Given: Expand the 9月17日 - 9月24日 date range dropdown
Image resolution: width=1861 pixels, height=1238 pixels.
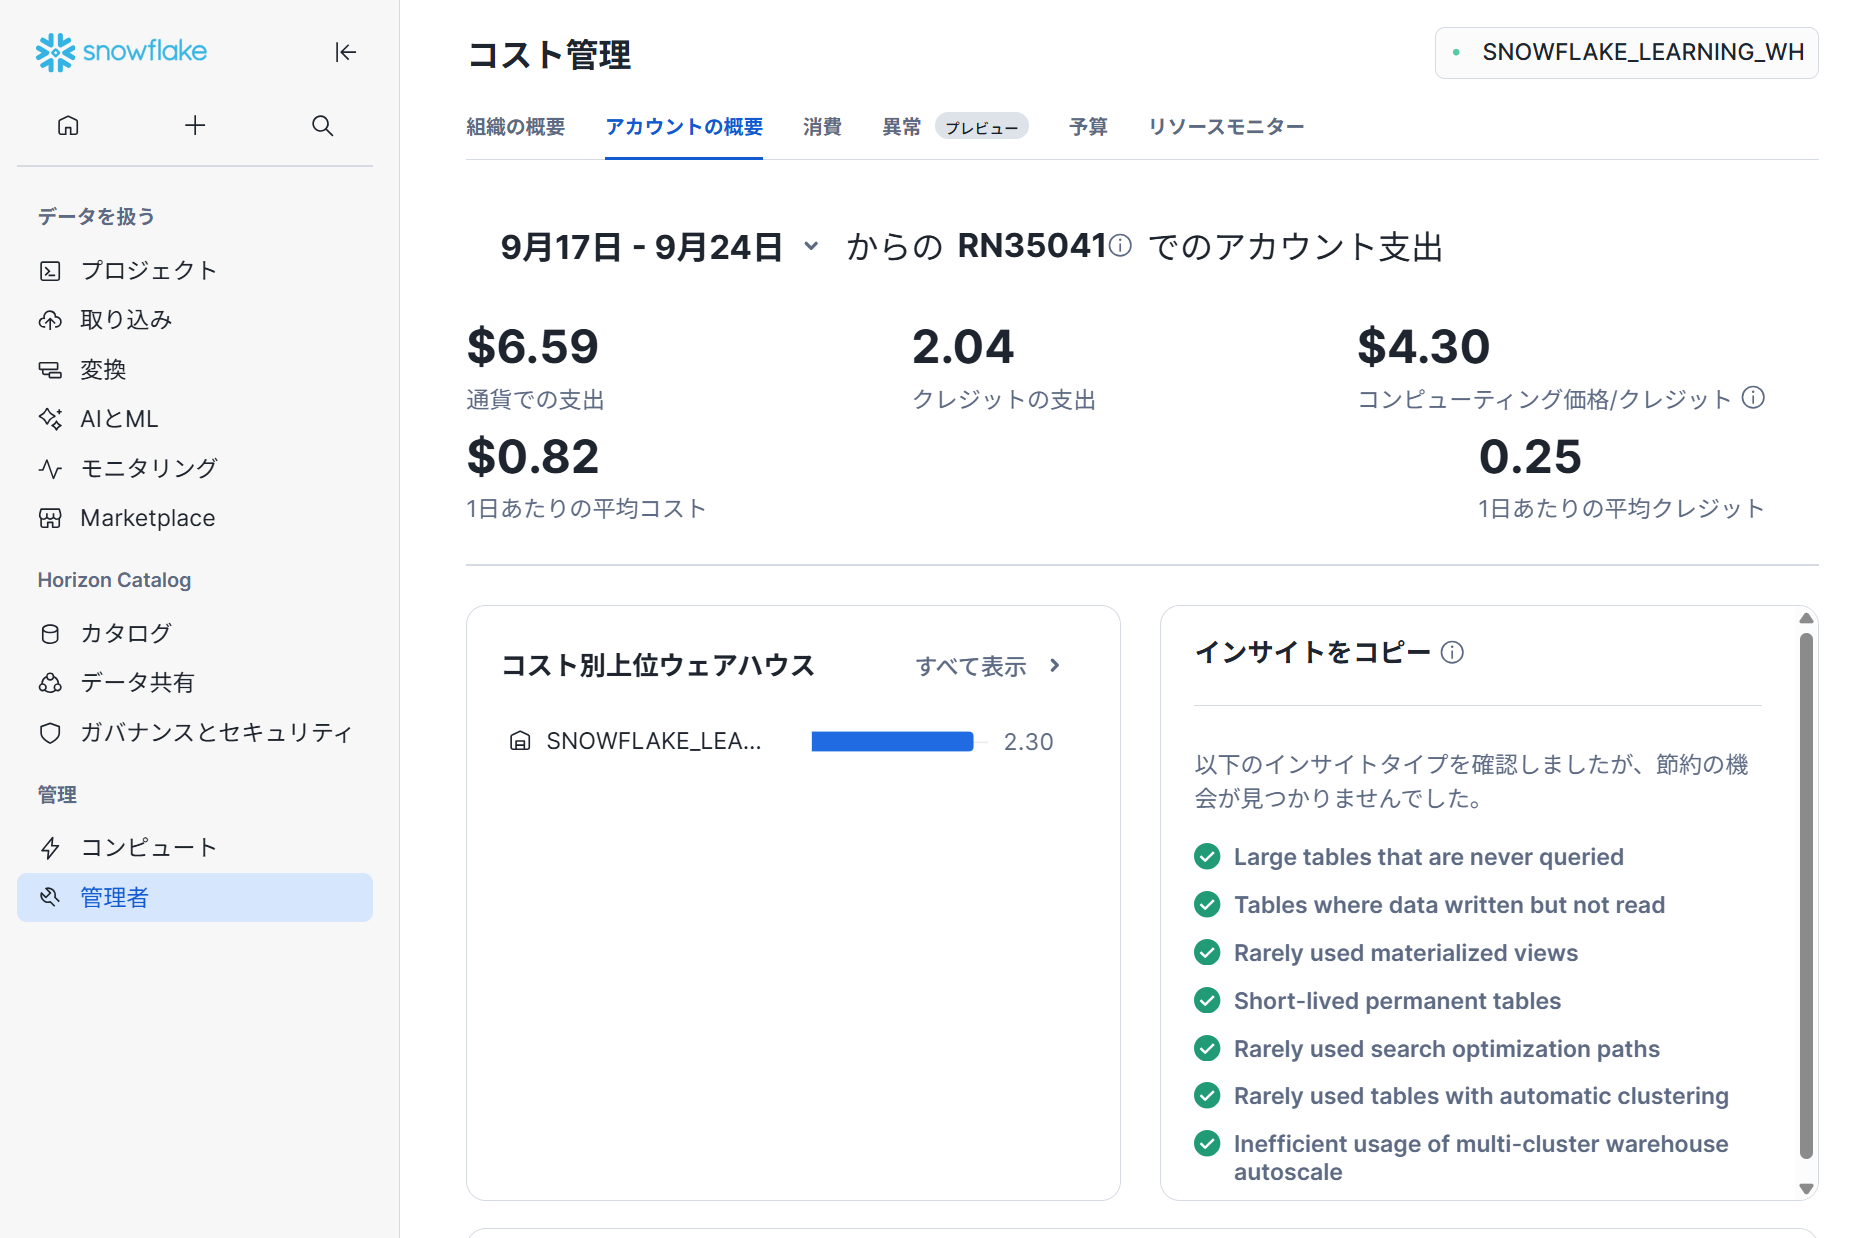Looking at the screenshot, I should (x=660, y=247).
